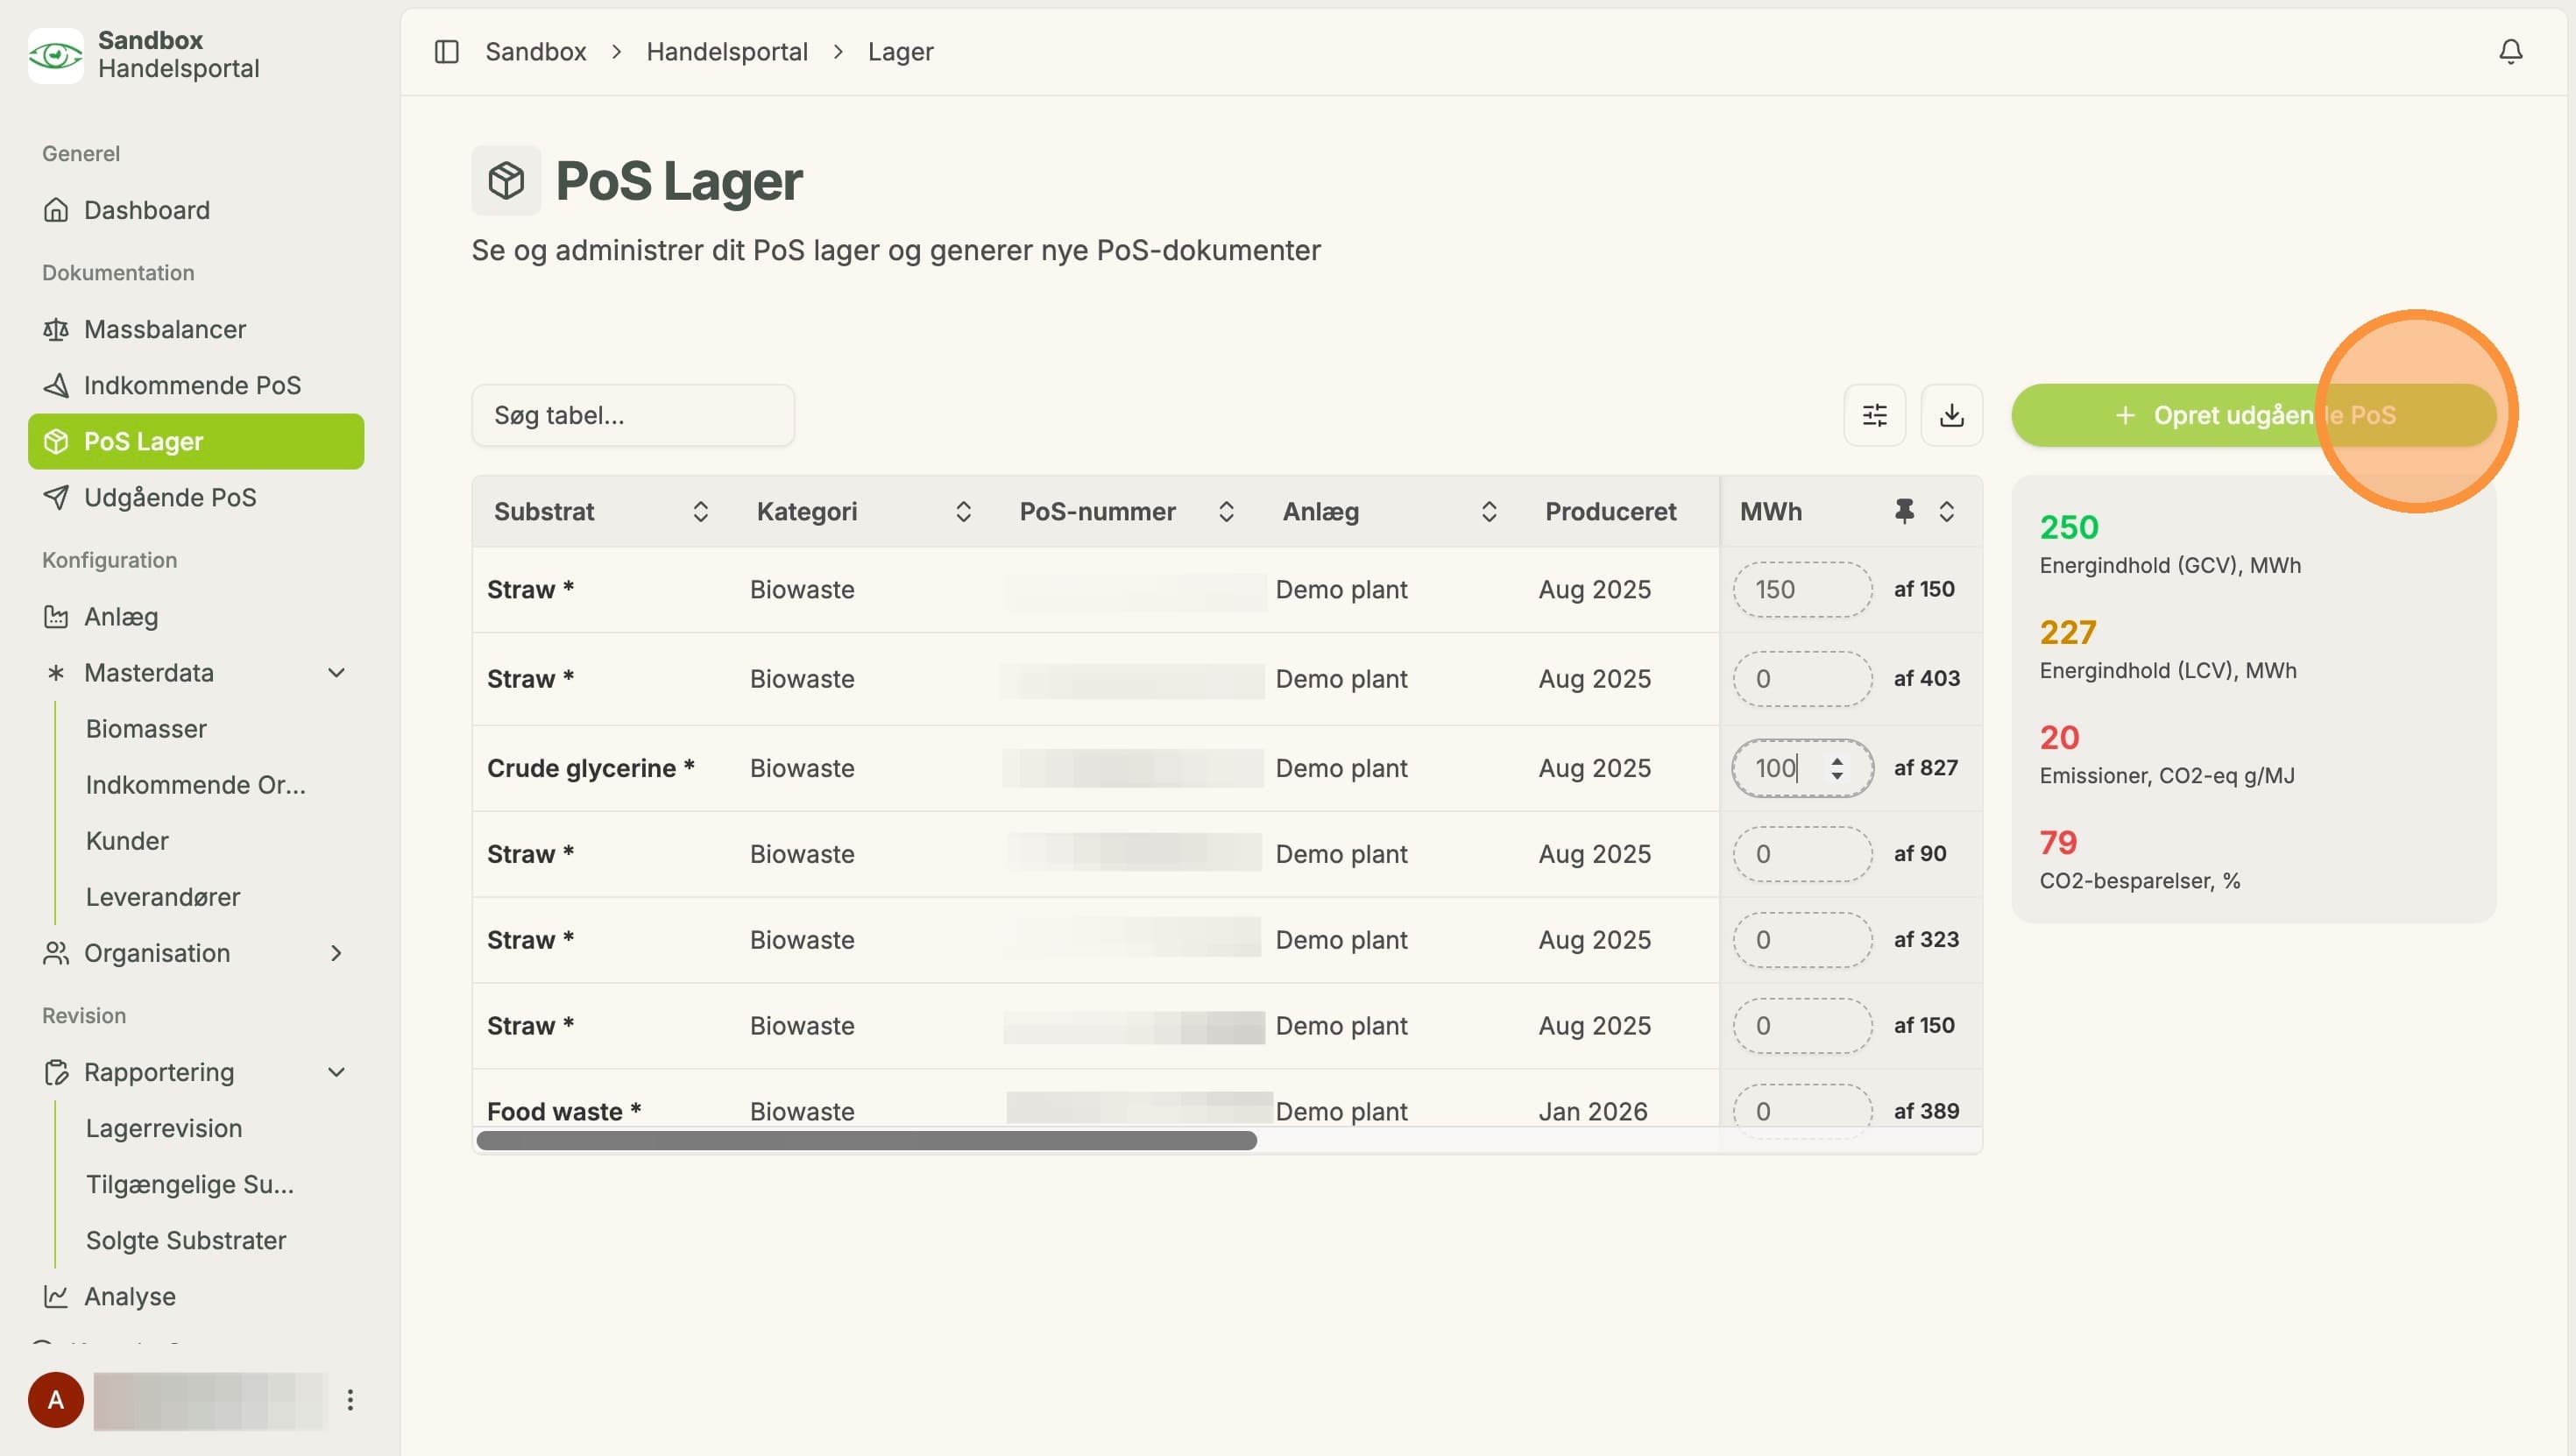Click MWh input in Food waste row
The height and width of the screenshot is (1456, 2576).
point(1802,1110)
